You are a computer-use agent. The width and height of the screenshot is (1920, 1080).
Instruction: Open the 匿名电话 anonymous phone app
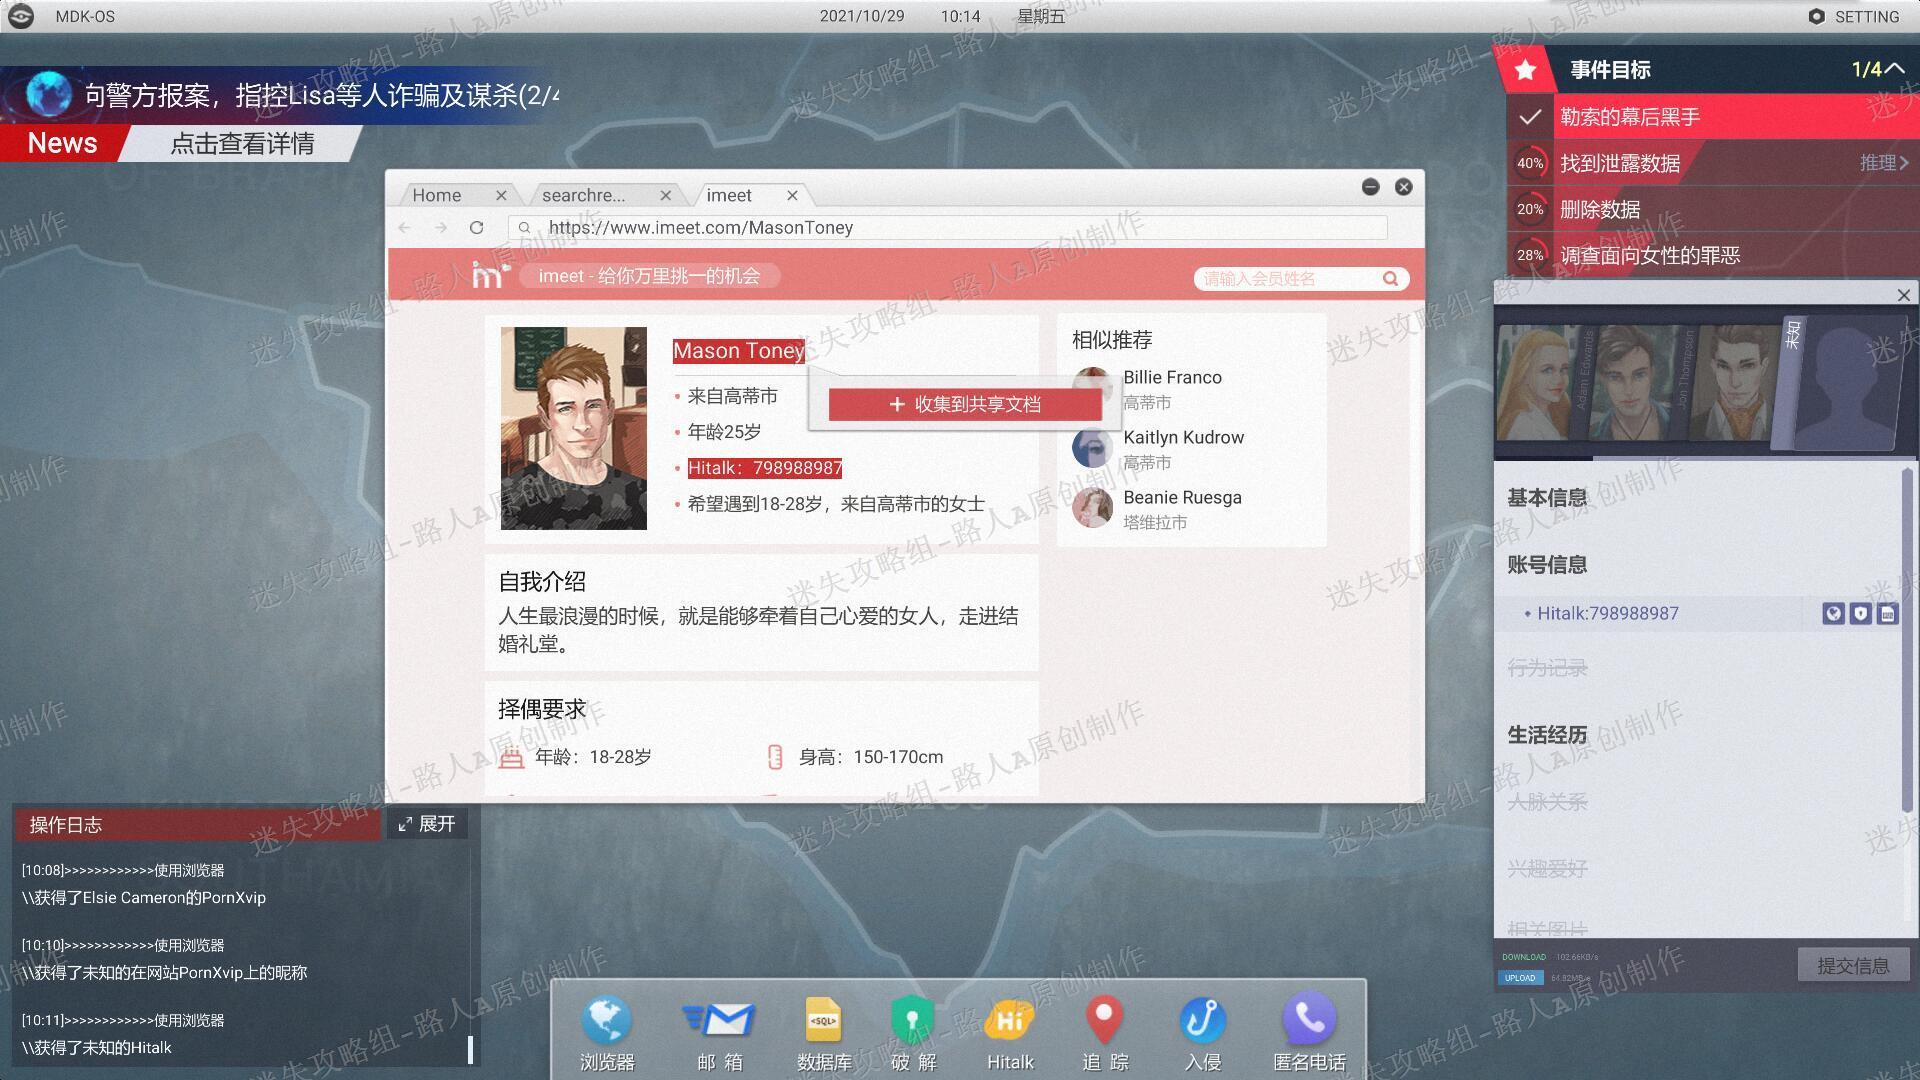pyautogui.click(x=1309, y=1033)
